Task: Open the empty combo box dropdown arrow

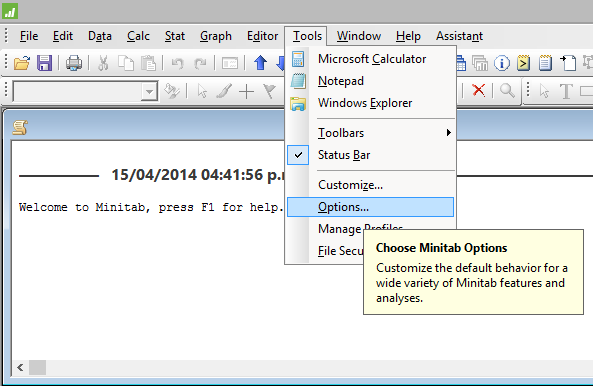Action: tap(150, 91)
